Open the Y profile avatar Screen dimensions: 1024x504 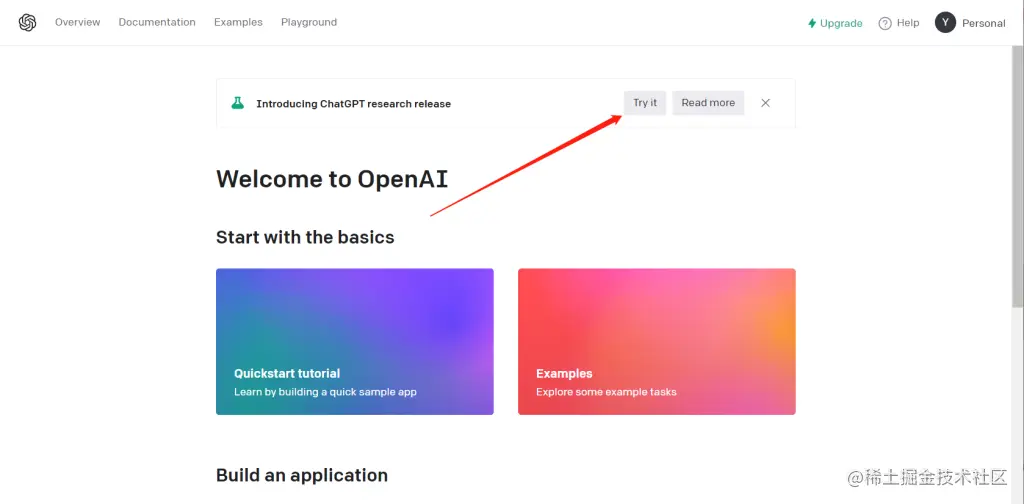945,23
